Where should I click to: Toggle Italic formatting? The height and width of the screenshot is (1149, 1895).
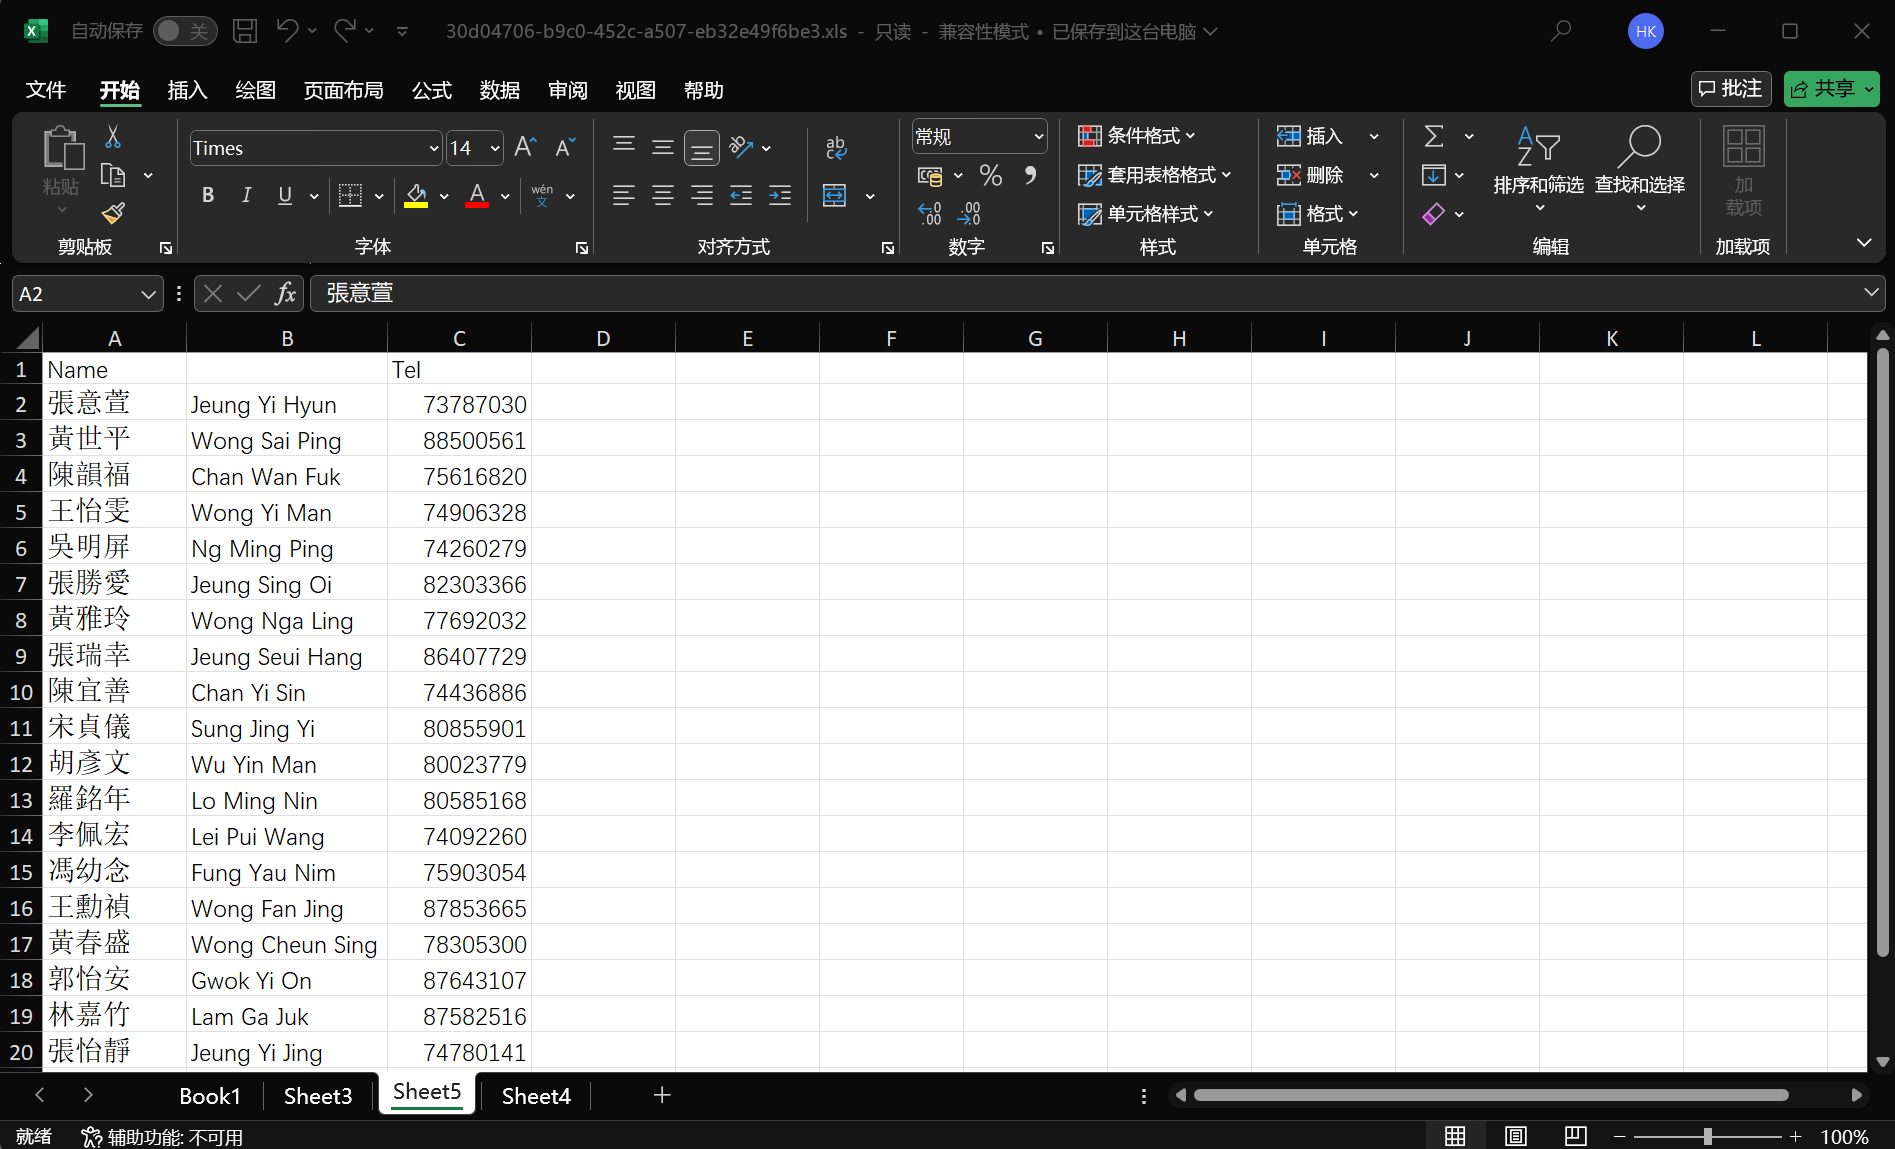[x=246, y=196]
